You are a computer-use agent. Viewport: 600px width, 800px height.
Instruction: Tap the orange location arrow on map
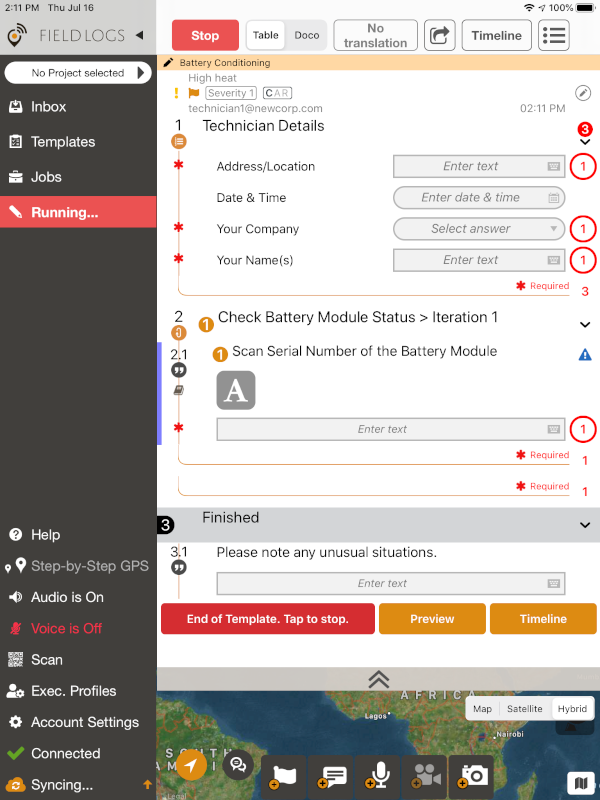(x=191, y=766)
